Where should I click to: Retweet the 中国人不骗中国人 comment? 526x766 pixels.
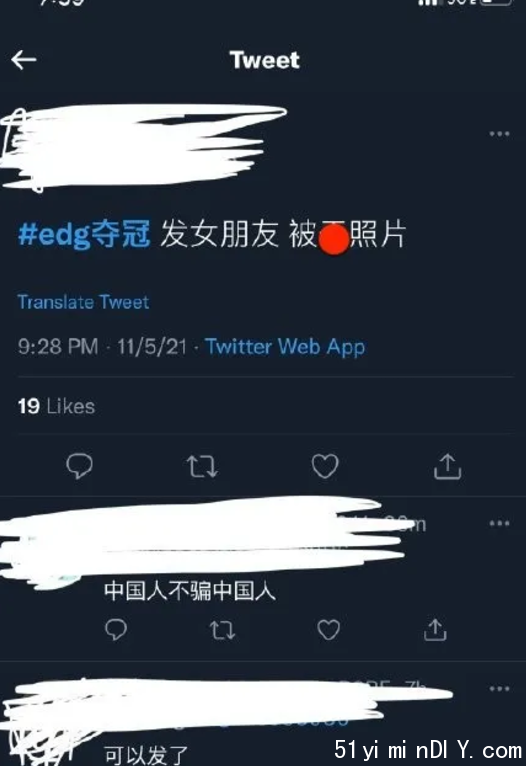coord(222,630)
